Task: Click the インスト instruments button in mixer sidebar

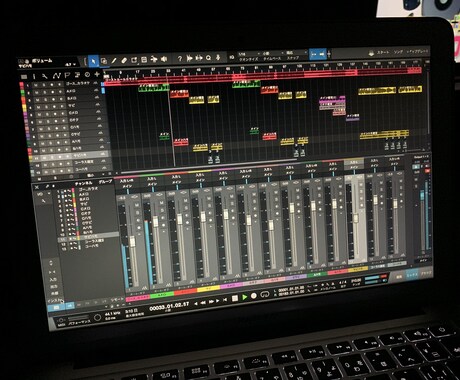Action: [54, 300]
